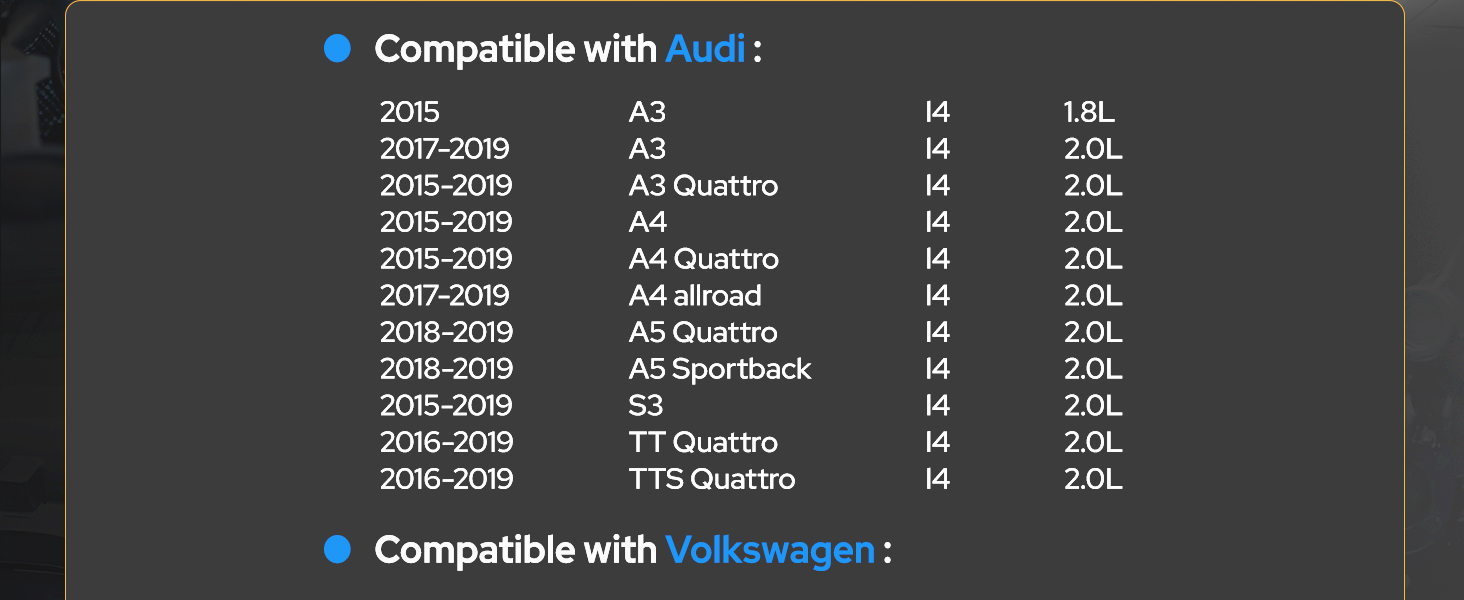The height and width of the screenshot is (600, 1464).
Task: Click the A5 Quattro model entry
Action: pyautogui.click(x=703, y=332)
